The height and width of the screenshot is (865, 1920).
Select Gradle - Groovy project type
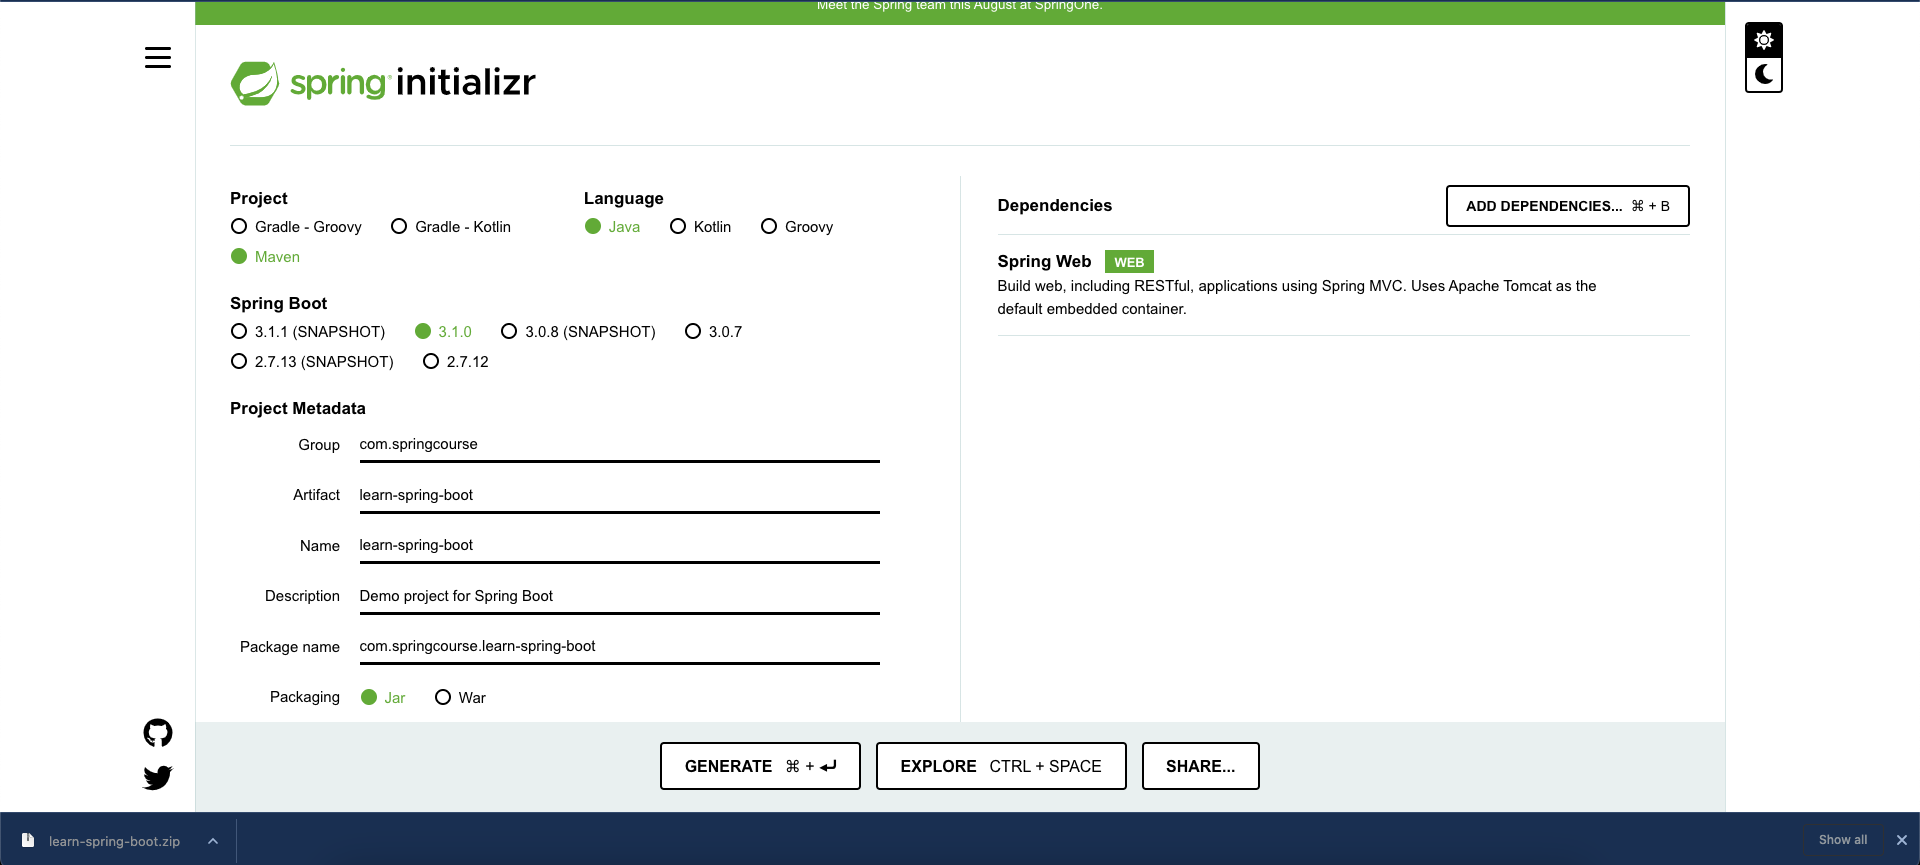point(296,227)
